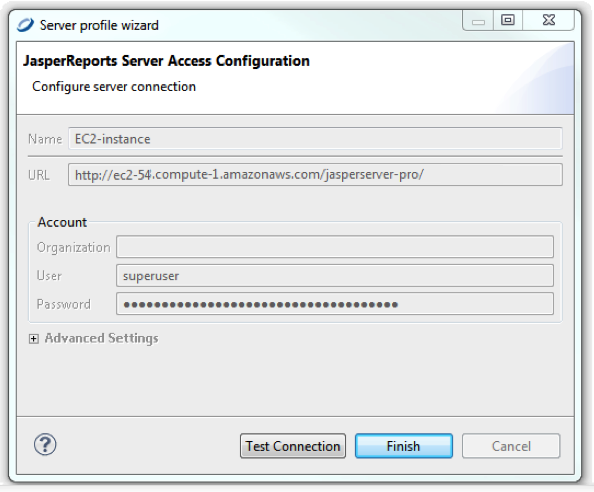Image resolution: width=594 pixels, height=492 pixels.
Task: Click the Advanced Settings label text
Action: [102, 338]
